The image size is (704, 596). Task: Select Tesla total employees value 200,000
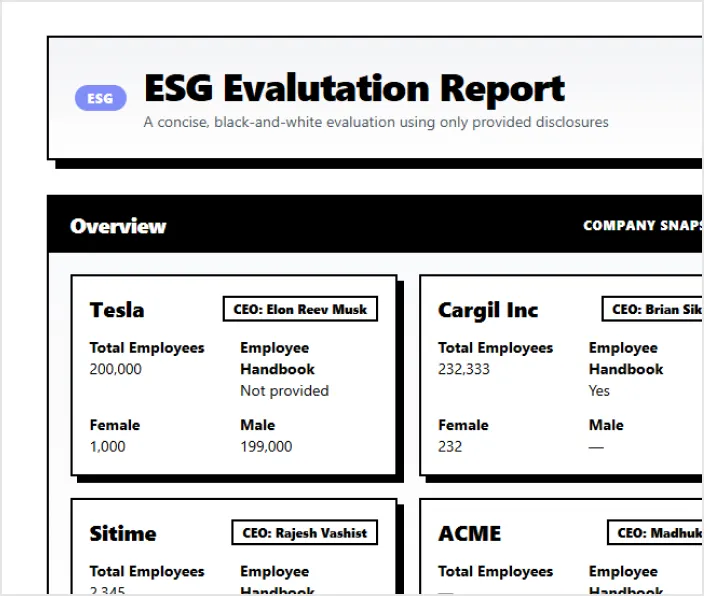(x=115, y=369)
